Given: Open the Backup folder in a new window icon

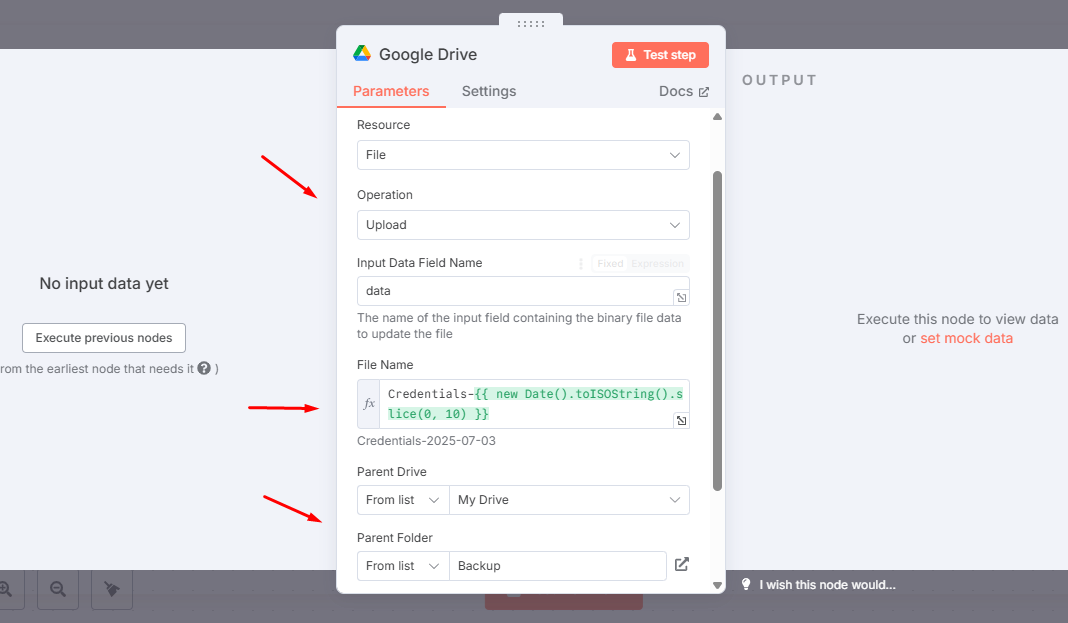Looking at the screenshot, I should 682,564.
